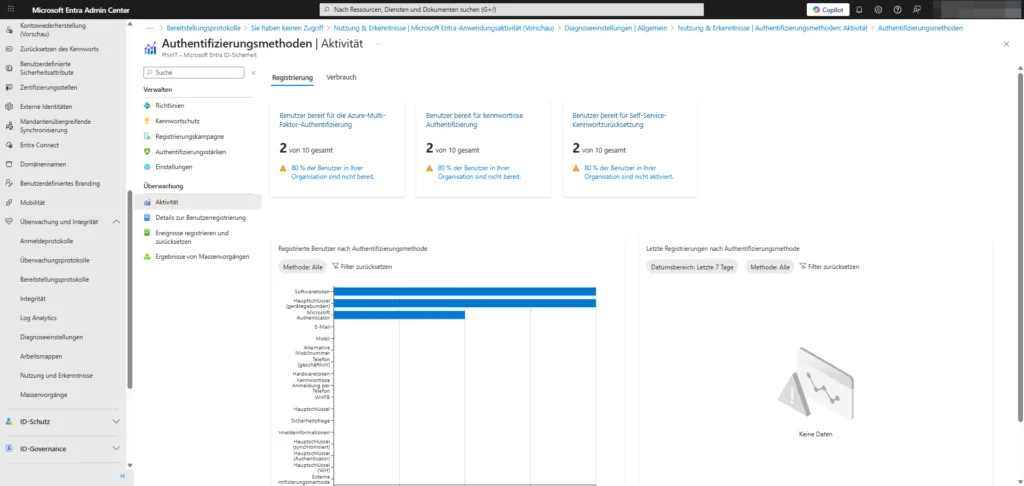
Task: Collapse the inner menu with double chevron
Action: coord(253,73)
